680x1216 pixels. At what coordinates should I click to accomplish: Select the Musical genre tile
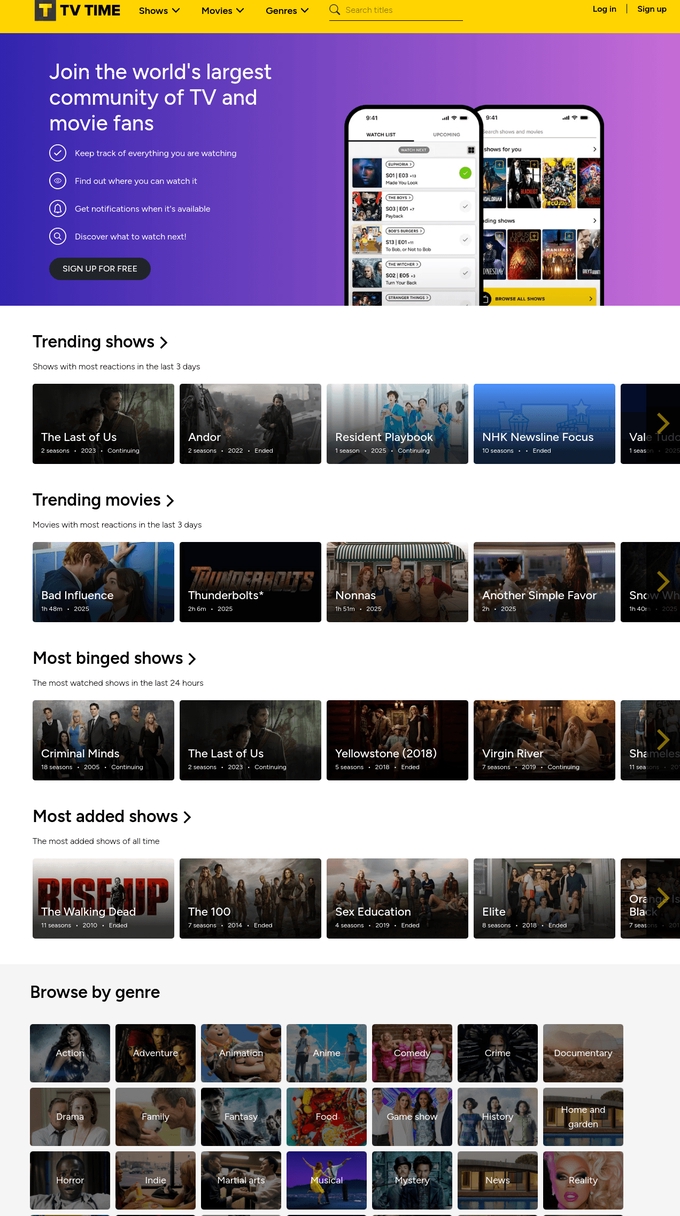tap(326, 1180)
